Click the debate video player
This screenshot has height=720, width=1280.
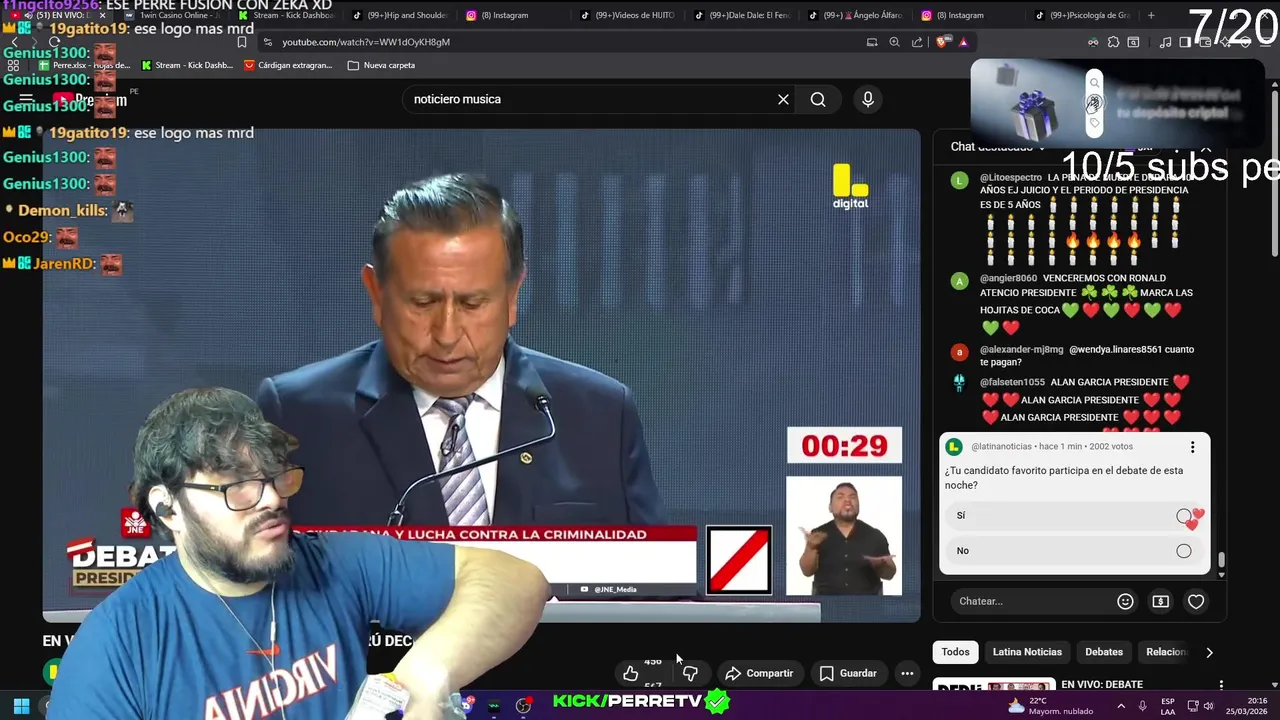pyautogui.click(x=481, y=375)
